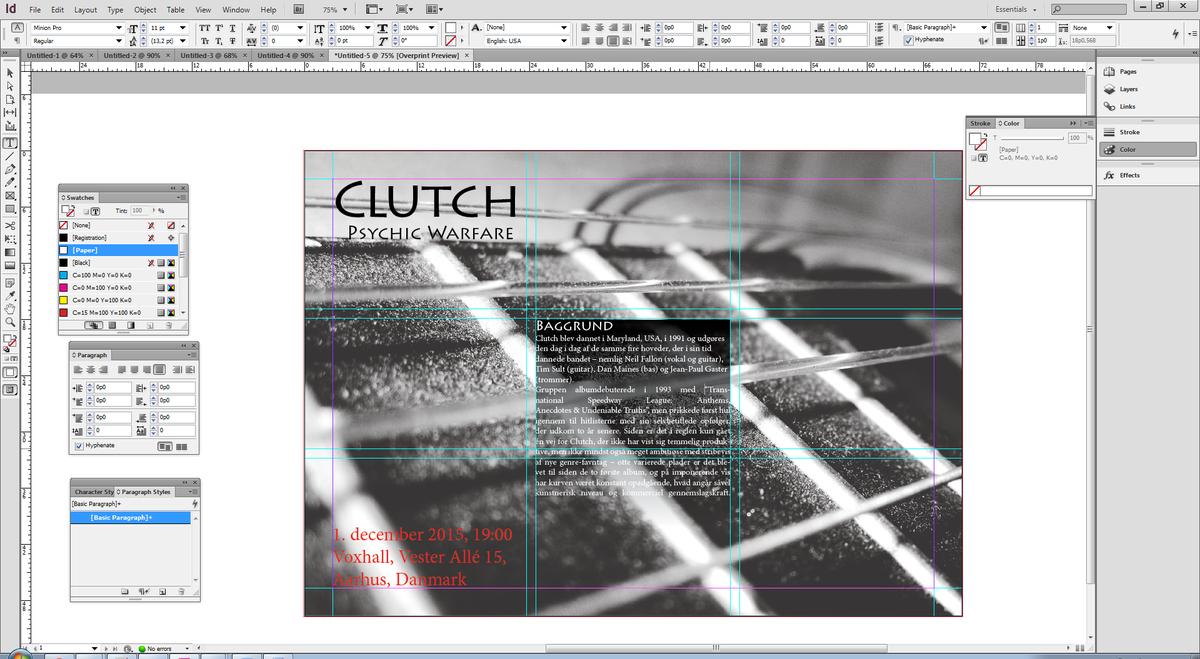Select the Eyedropper tool
1200x659 pixels.
tap(10, 296)
